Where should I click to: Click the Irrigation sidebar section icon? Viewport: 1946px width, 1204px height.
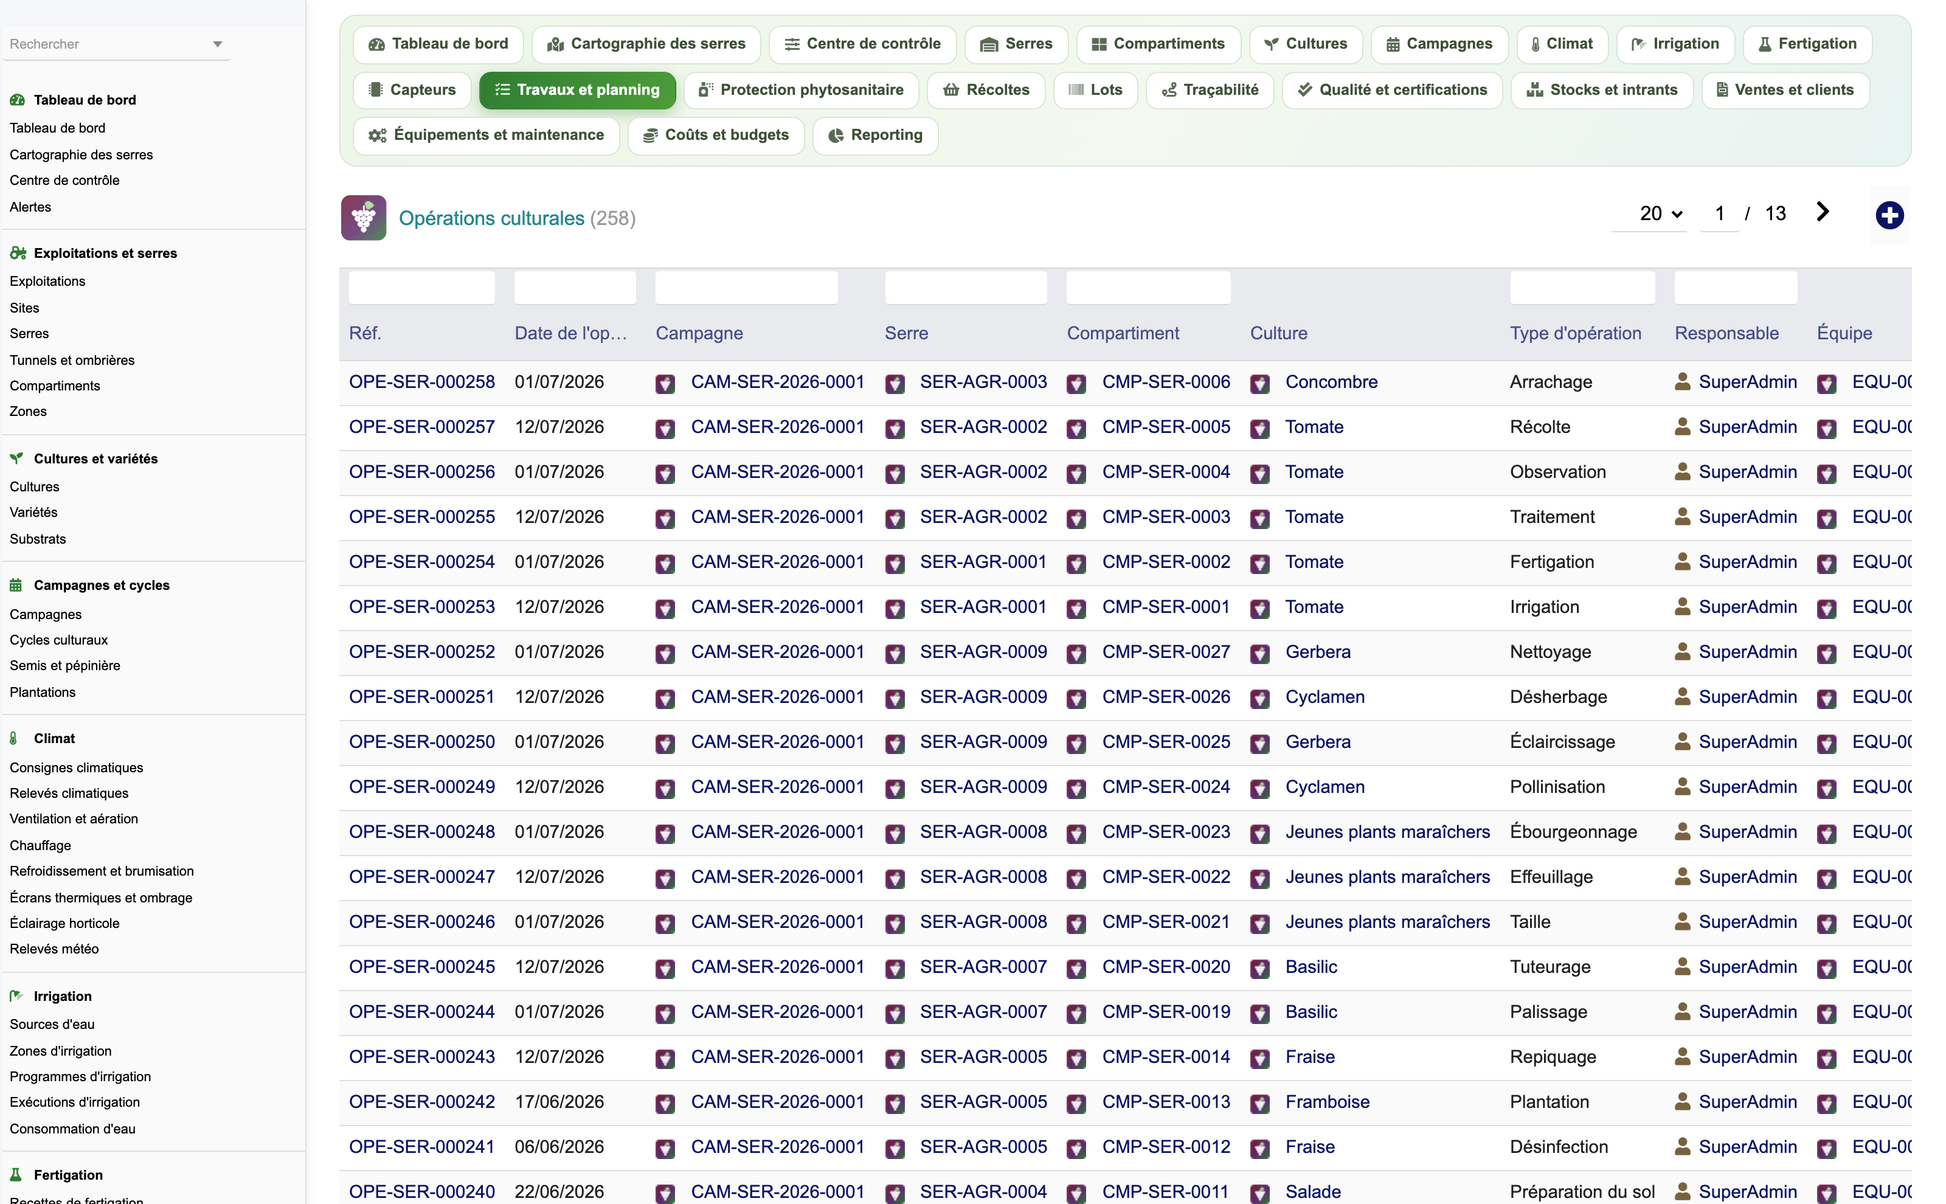click(x=16, y=996)
